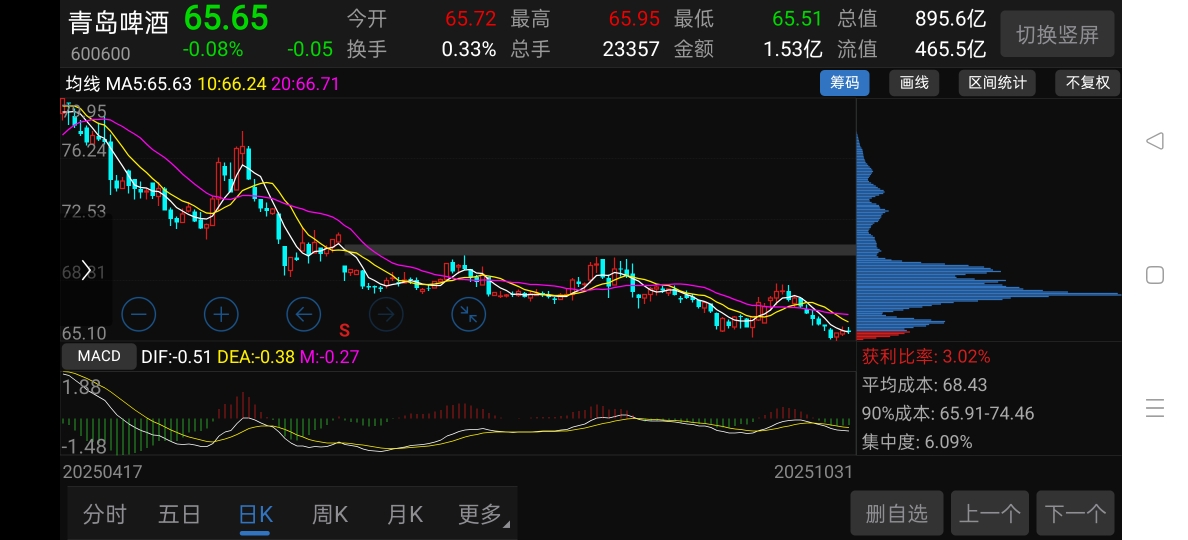Switch indicator via the MACD button
The height and width of the screenshot is (540, 1188).
tap(100, 356)
